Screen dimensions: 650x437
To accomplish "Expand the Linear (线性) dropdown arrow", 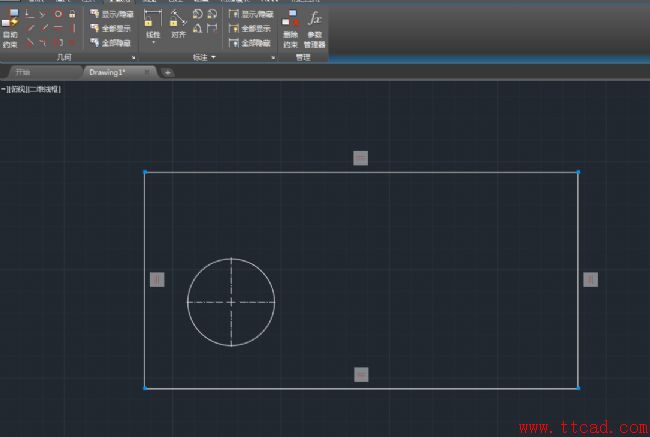I will pos(153,42).
